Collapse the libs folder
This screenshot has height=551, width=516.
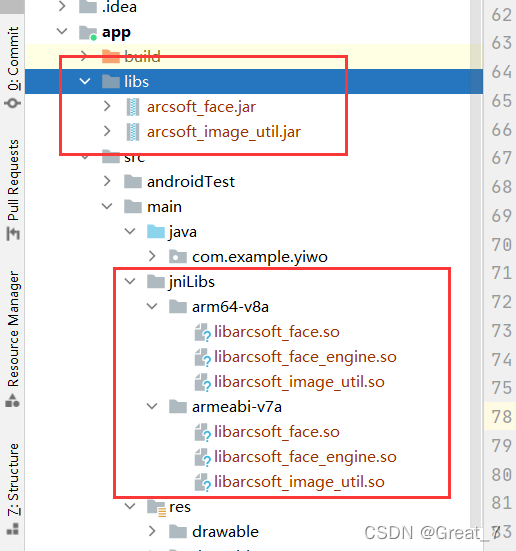pos(85,82)
